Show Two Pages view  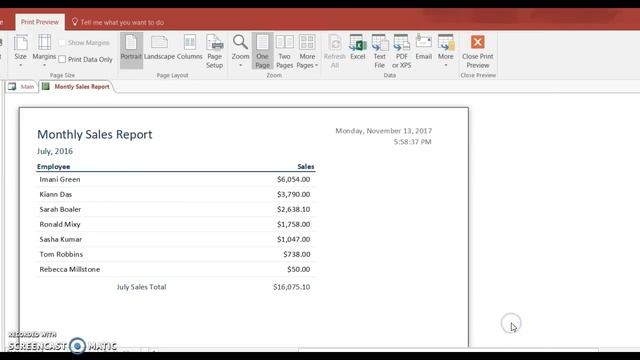pyautogui.click(x=284, y=51)
